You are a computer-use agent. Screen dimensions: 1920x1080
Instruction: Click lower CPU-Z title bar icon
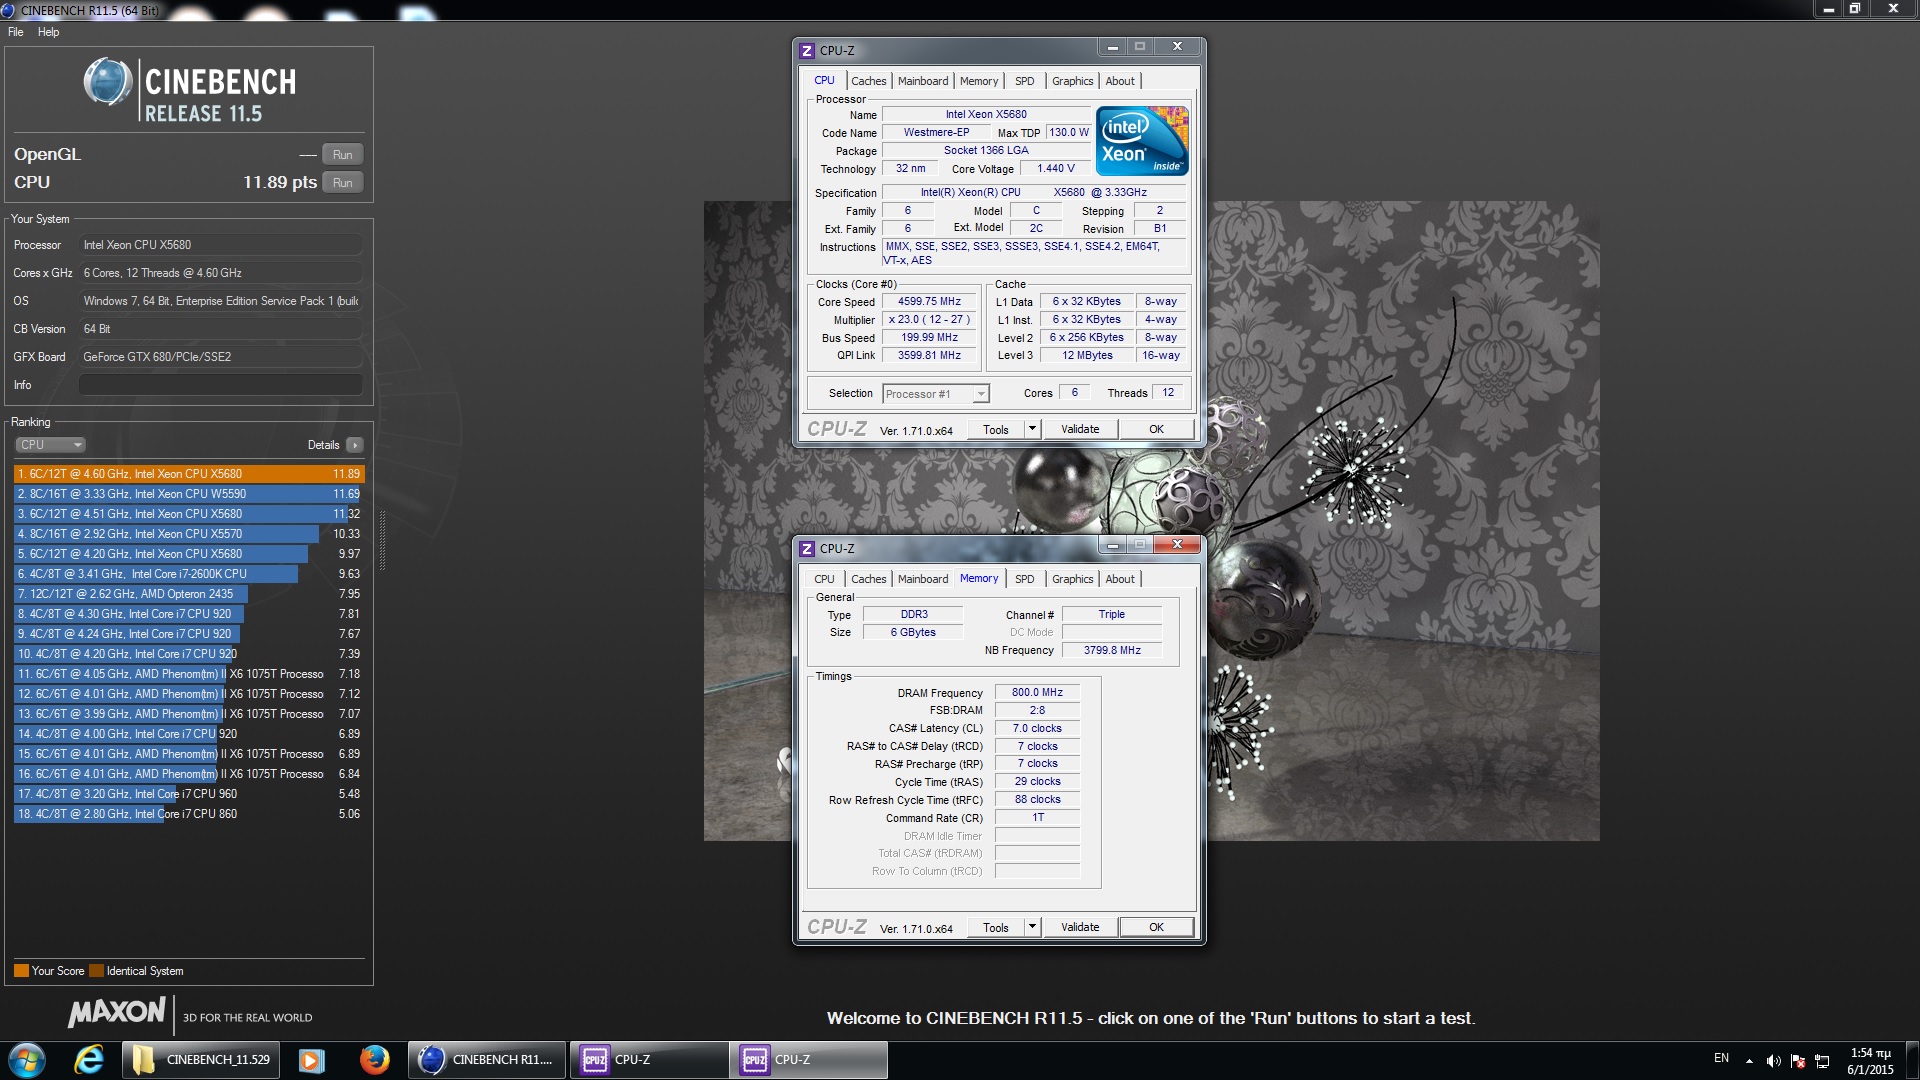[x=807, y=549]
